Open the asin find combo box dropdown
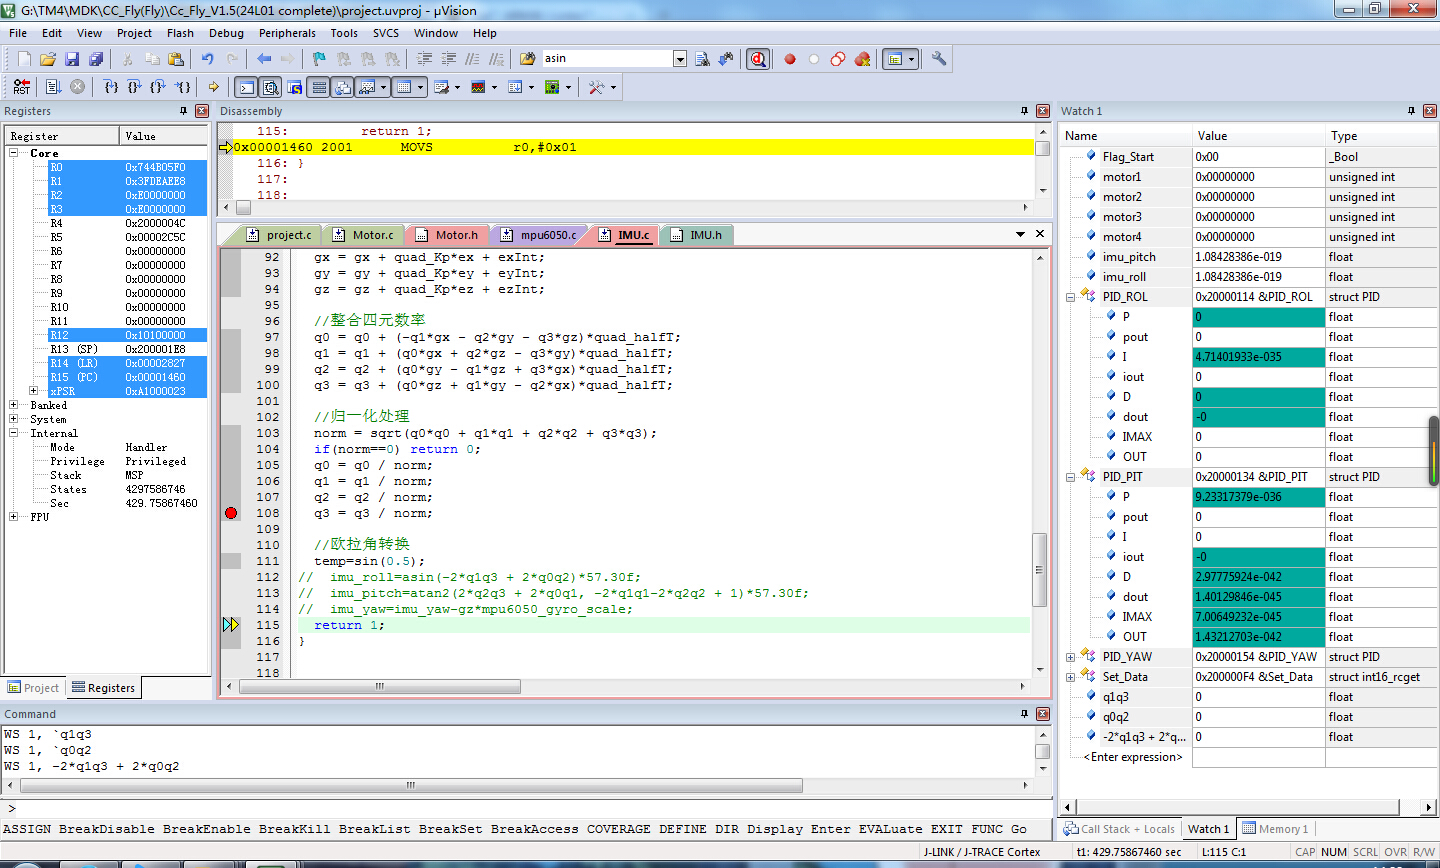The image size is (1440, 868). (x=680, y=59)
